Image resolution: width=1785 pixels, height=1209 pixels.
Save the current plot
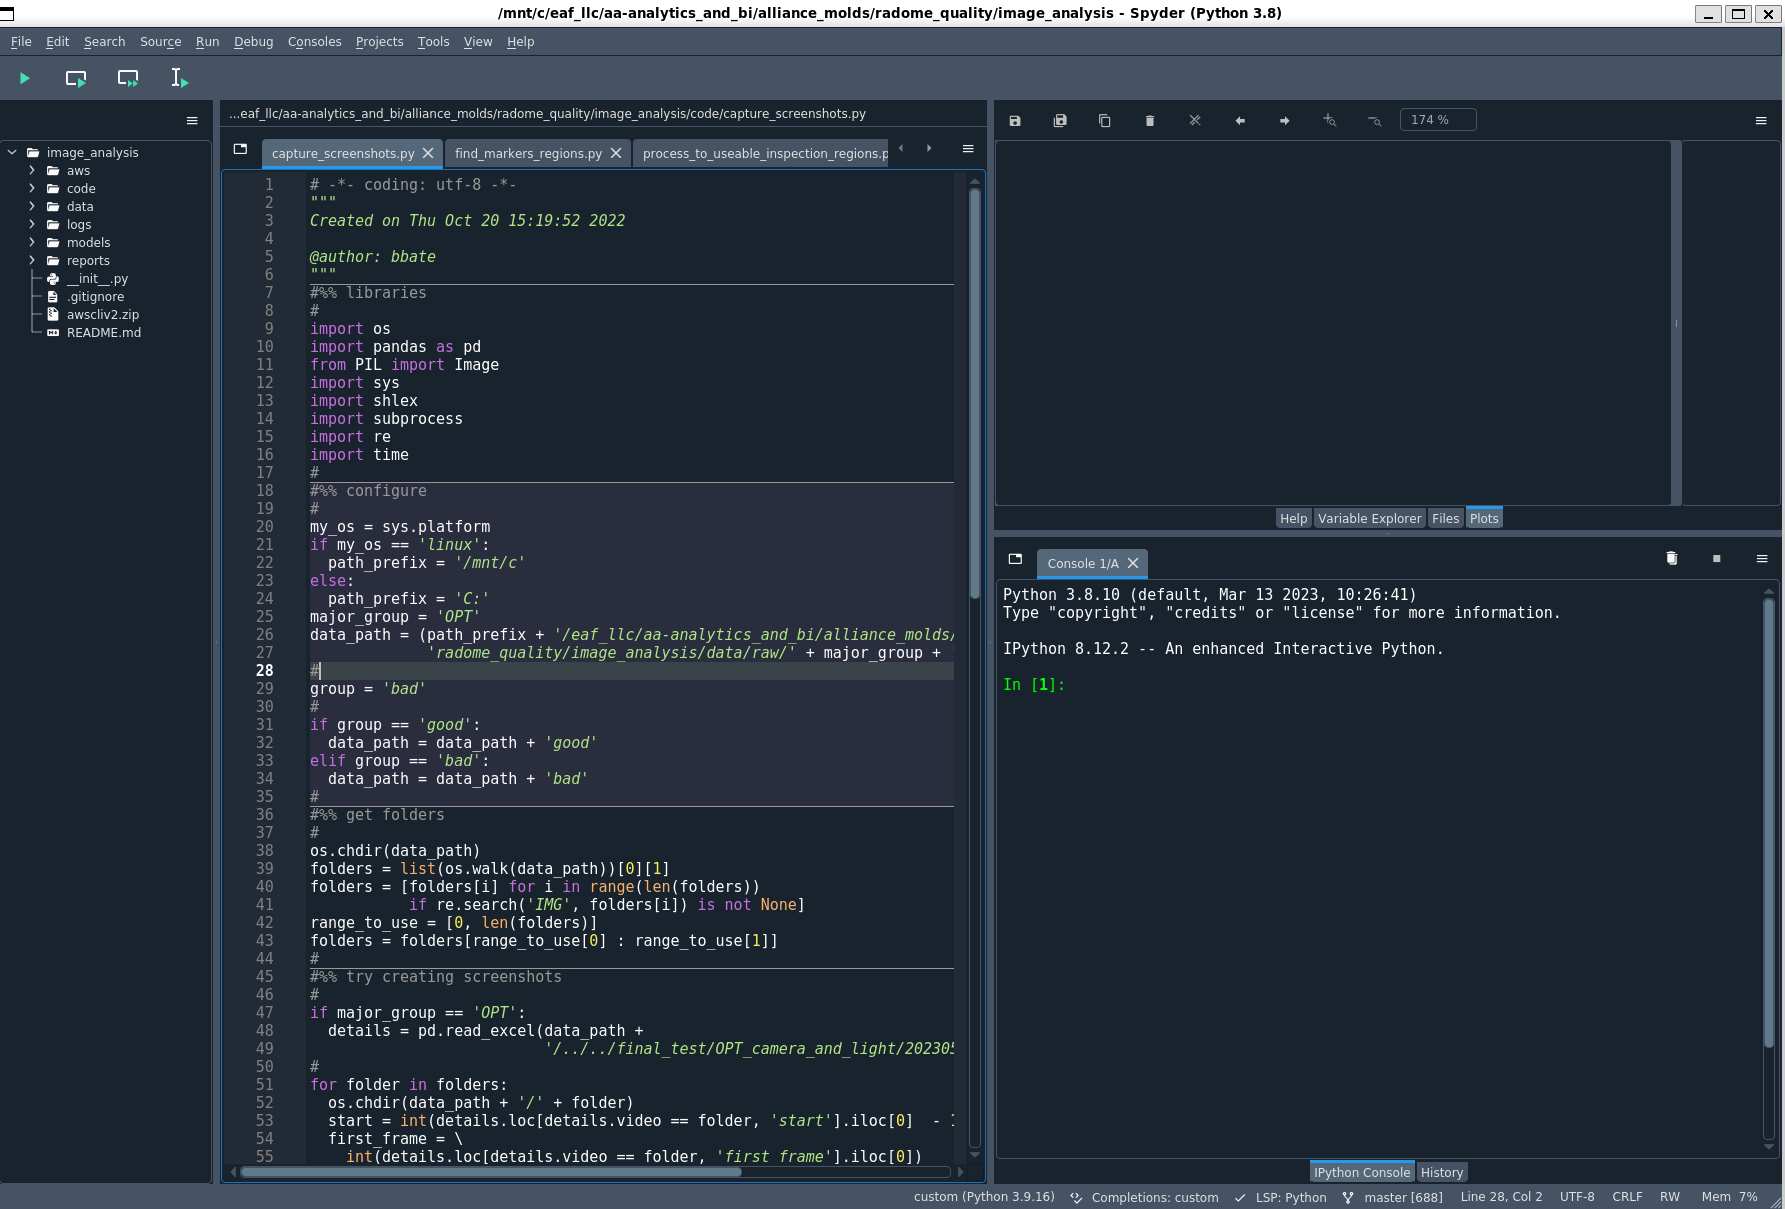tap(1014, 120)
